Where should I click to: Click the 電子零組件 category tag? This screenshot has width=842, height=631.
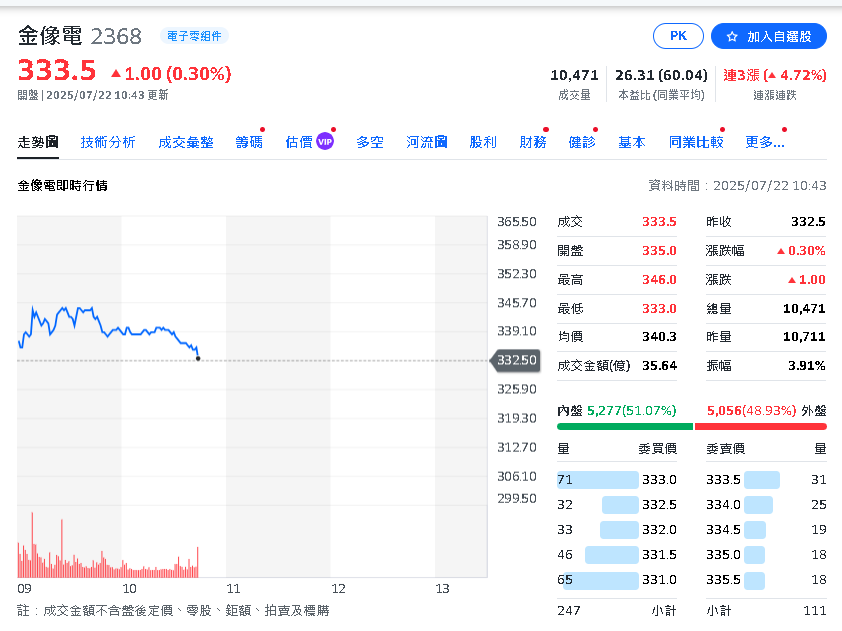[194, 36]
